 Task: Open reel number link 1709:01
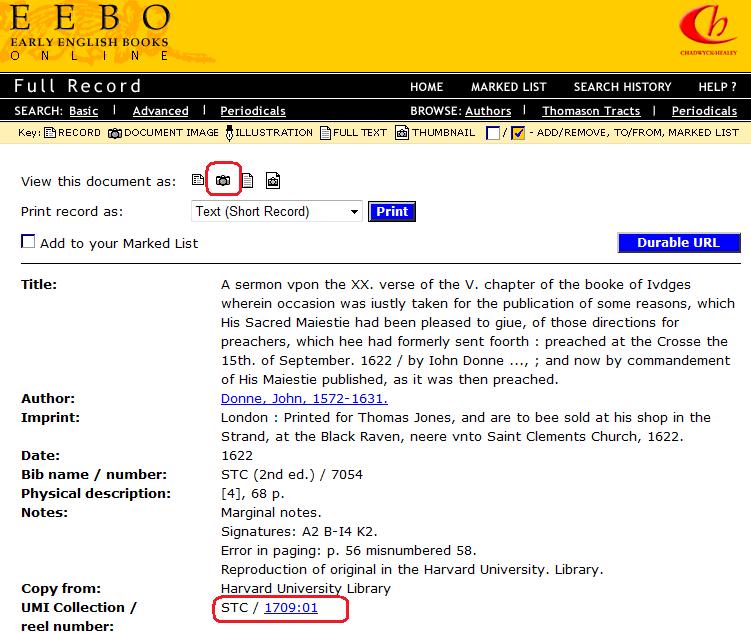tap(291, 608)
